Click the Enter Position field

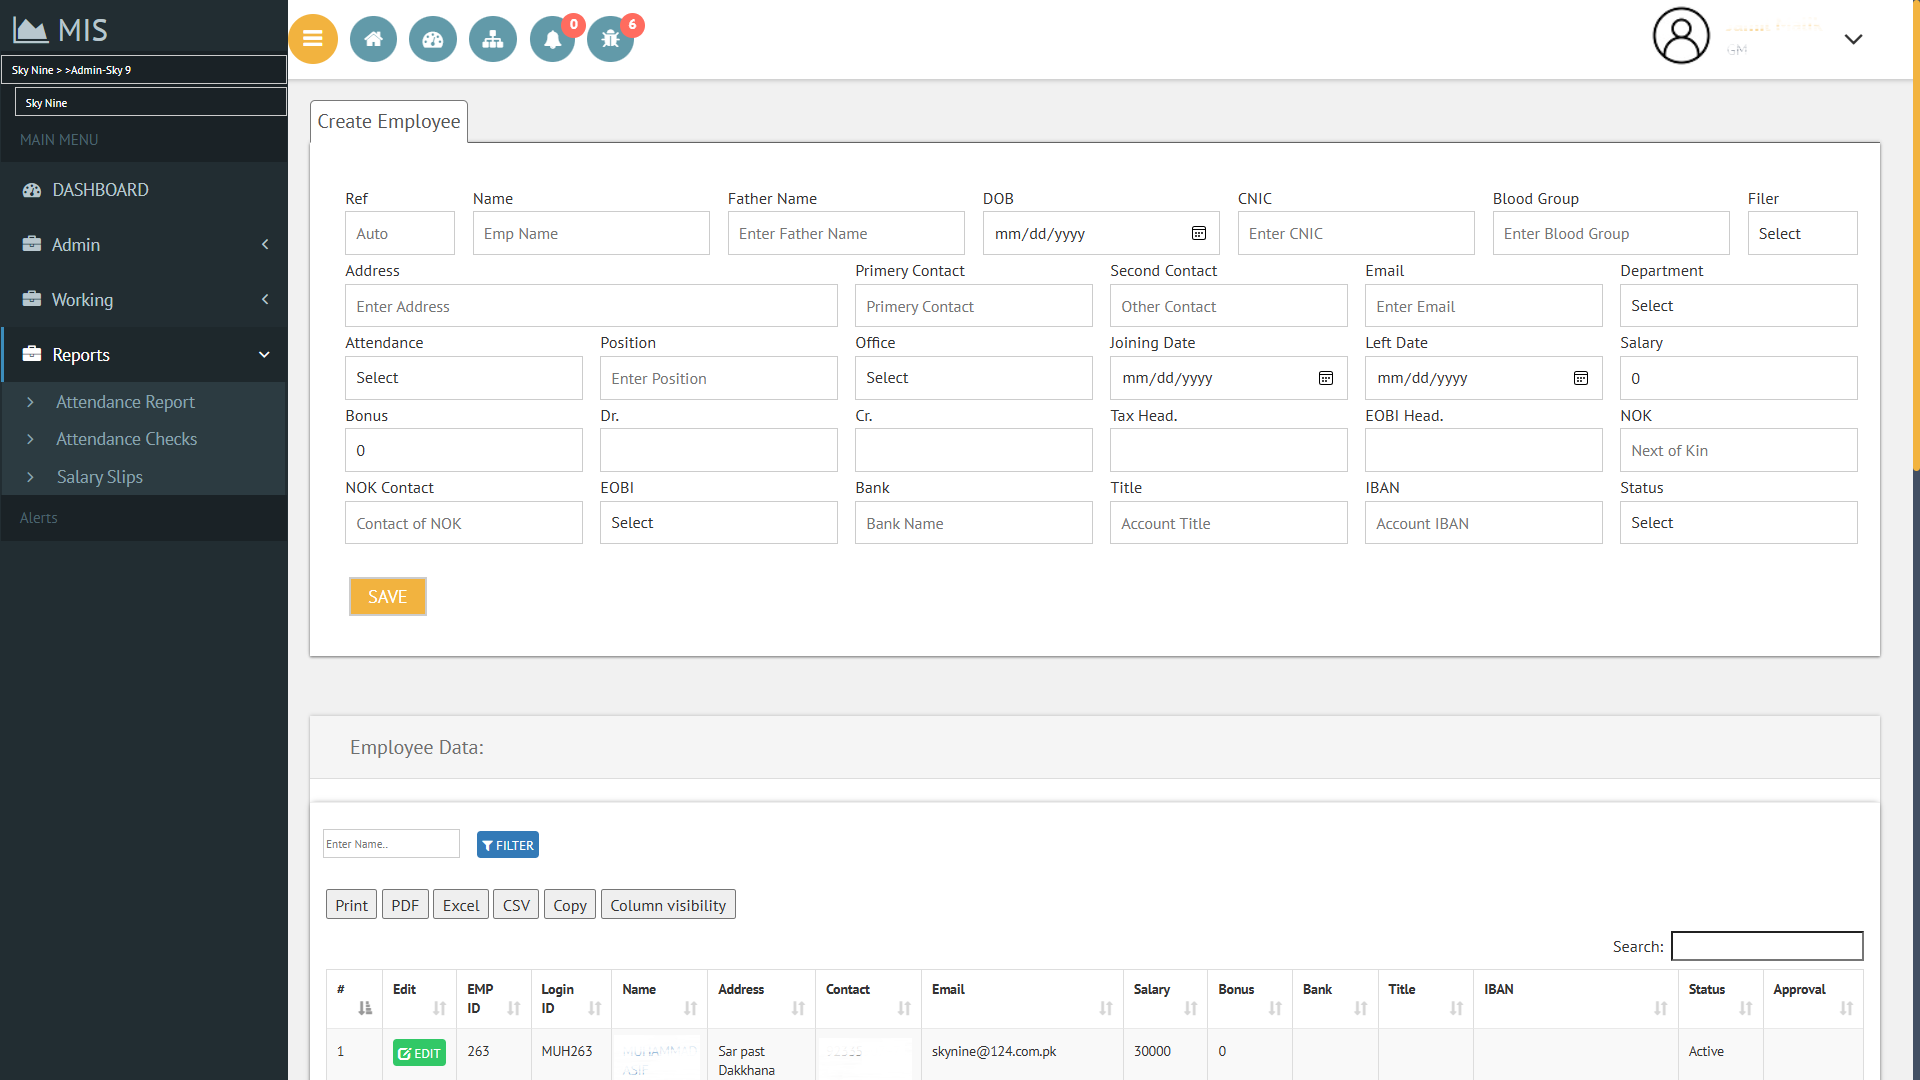[718, 378]
